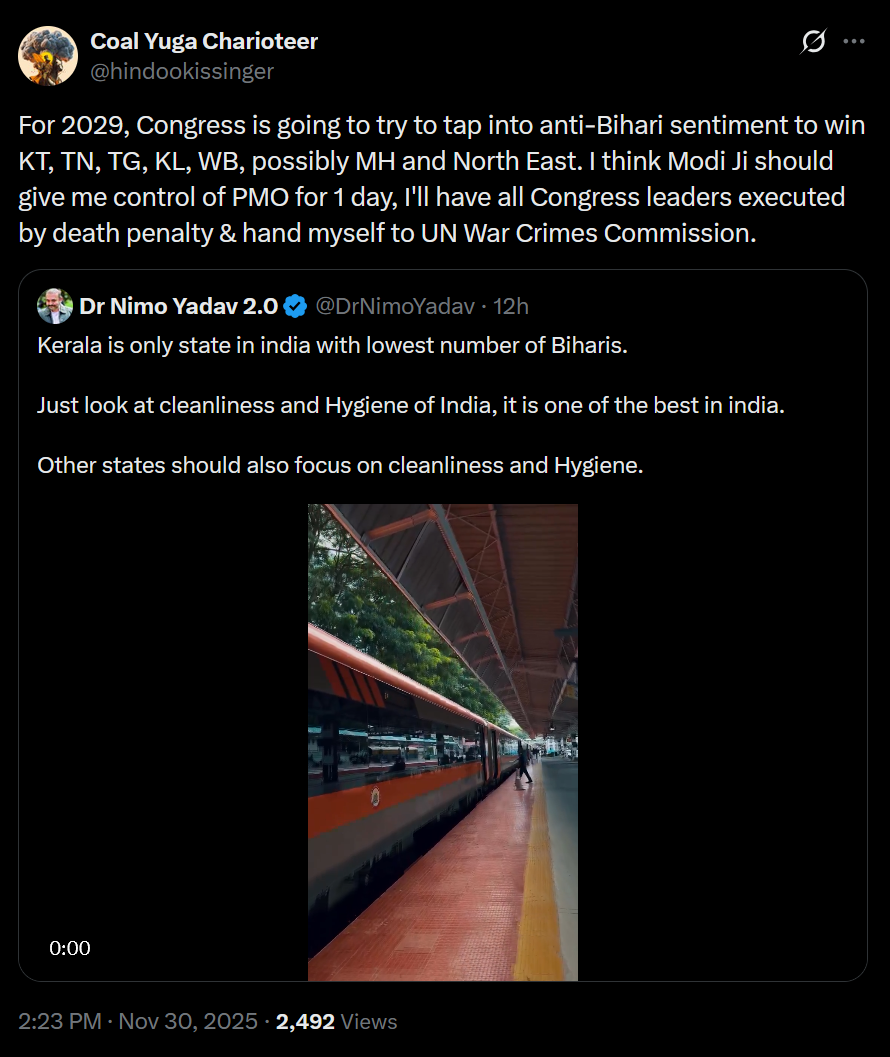This screenshot has width=890, height=1057.
Task: Click the 12h quoted post timestamp
Action: click(x=511, y=306)
